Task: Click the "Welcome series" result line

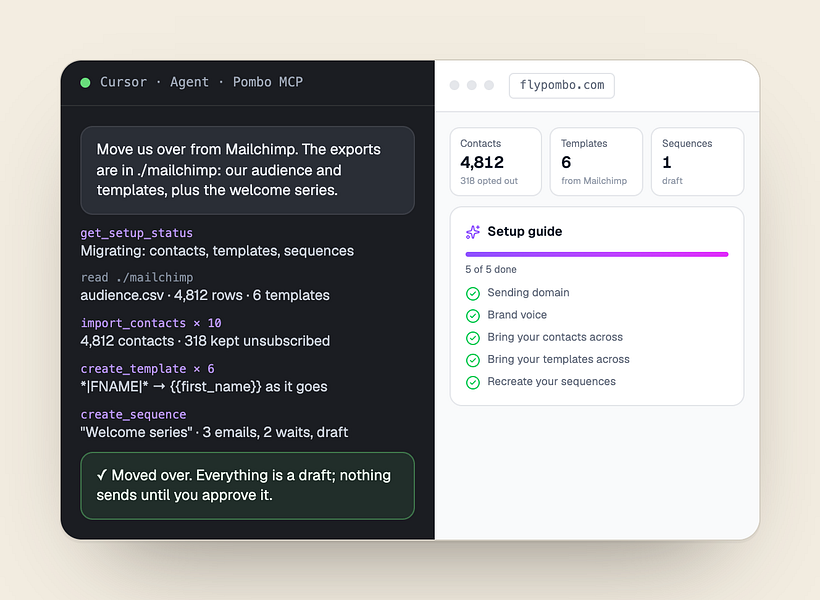Action: click(x=214, y=433)
